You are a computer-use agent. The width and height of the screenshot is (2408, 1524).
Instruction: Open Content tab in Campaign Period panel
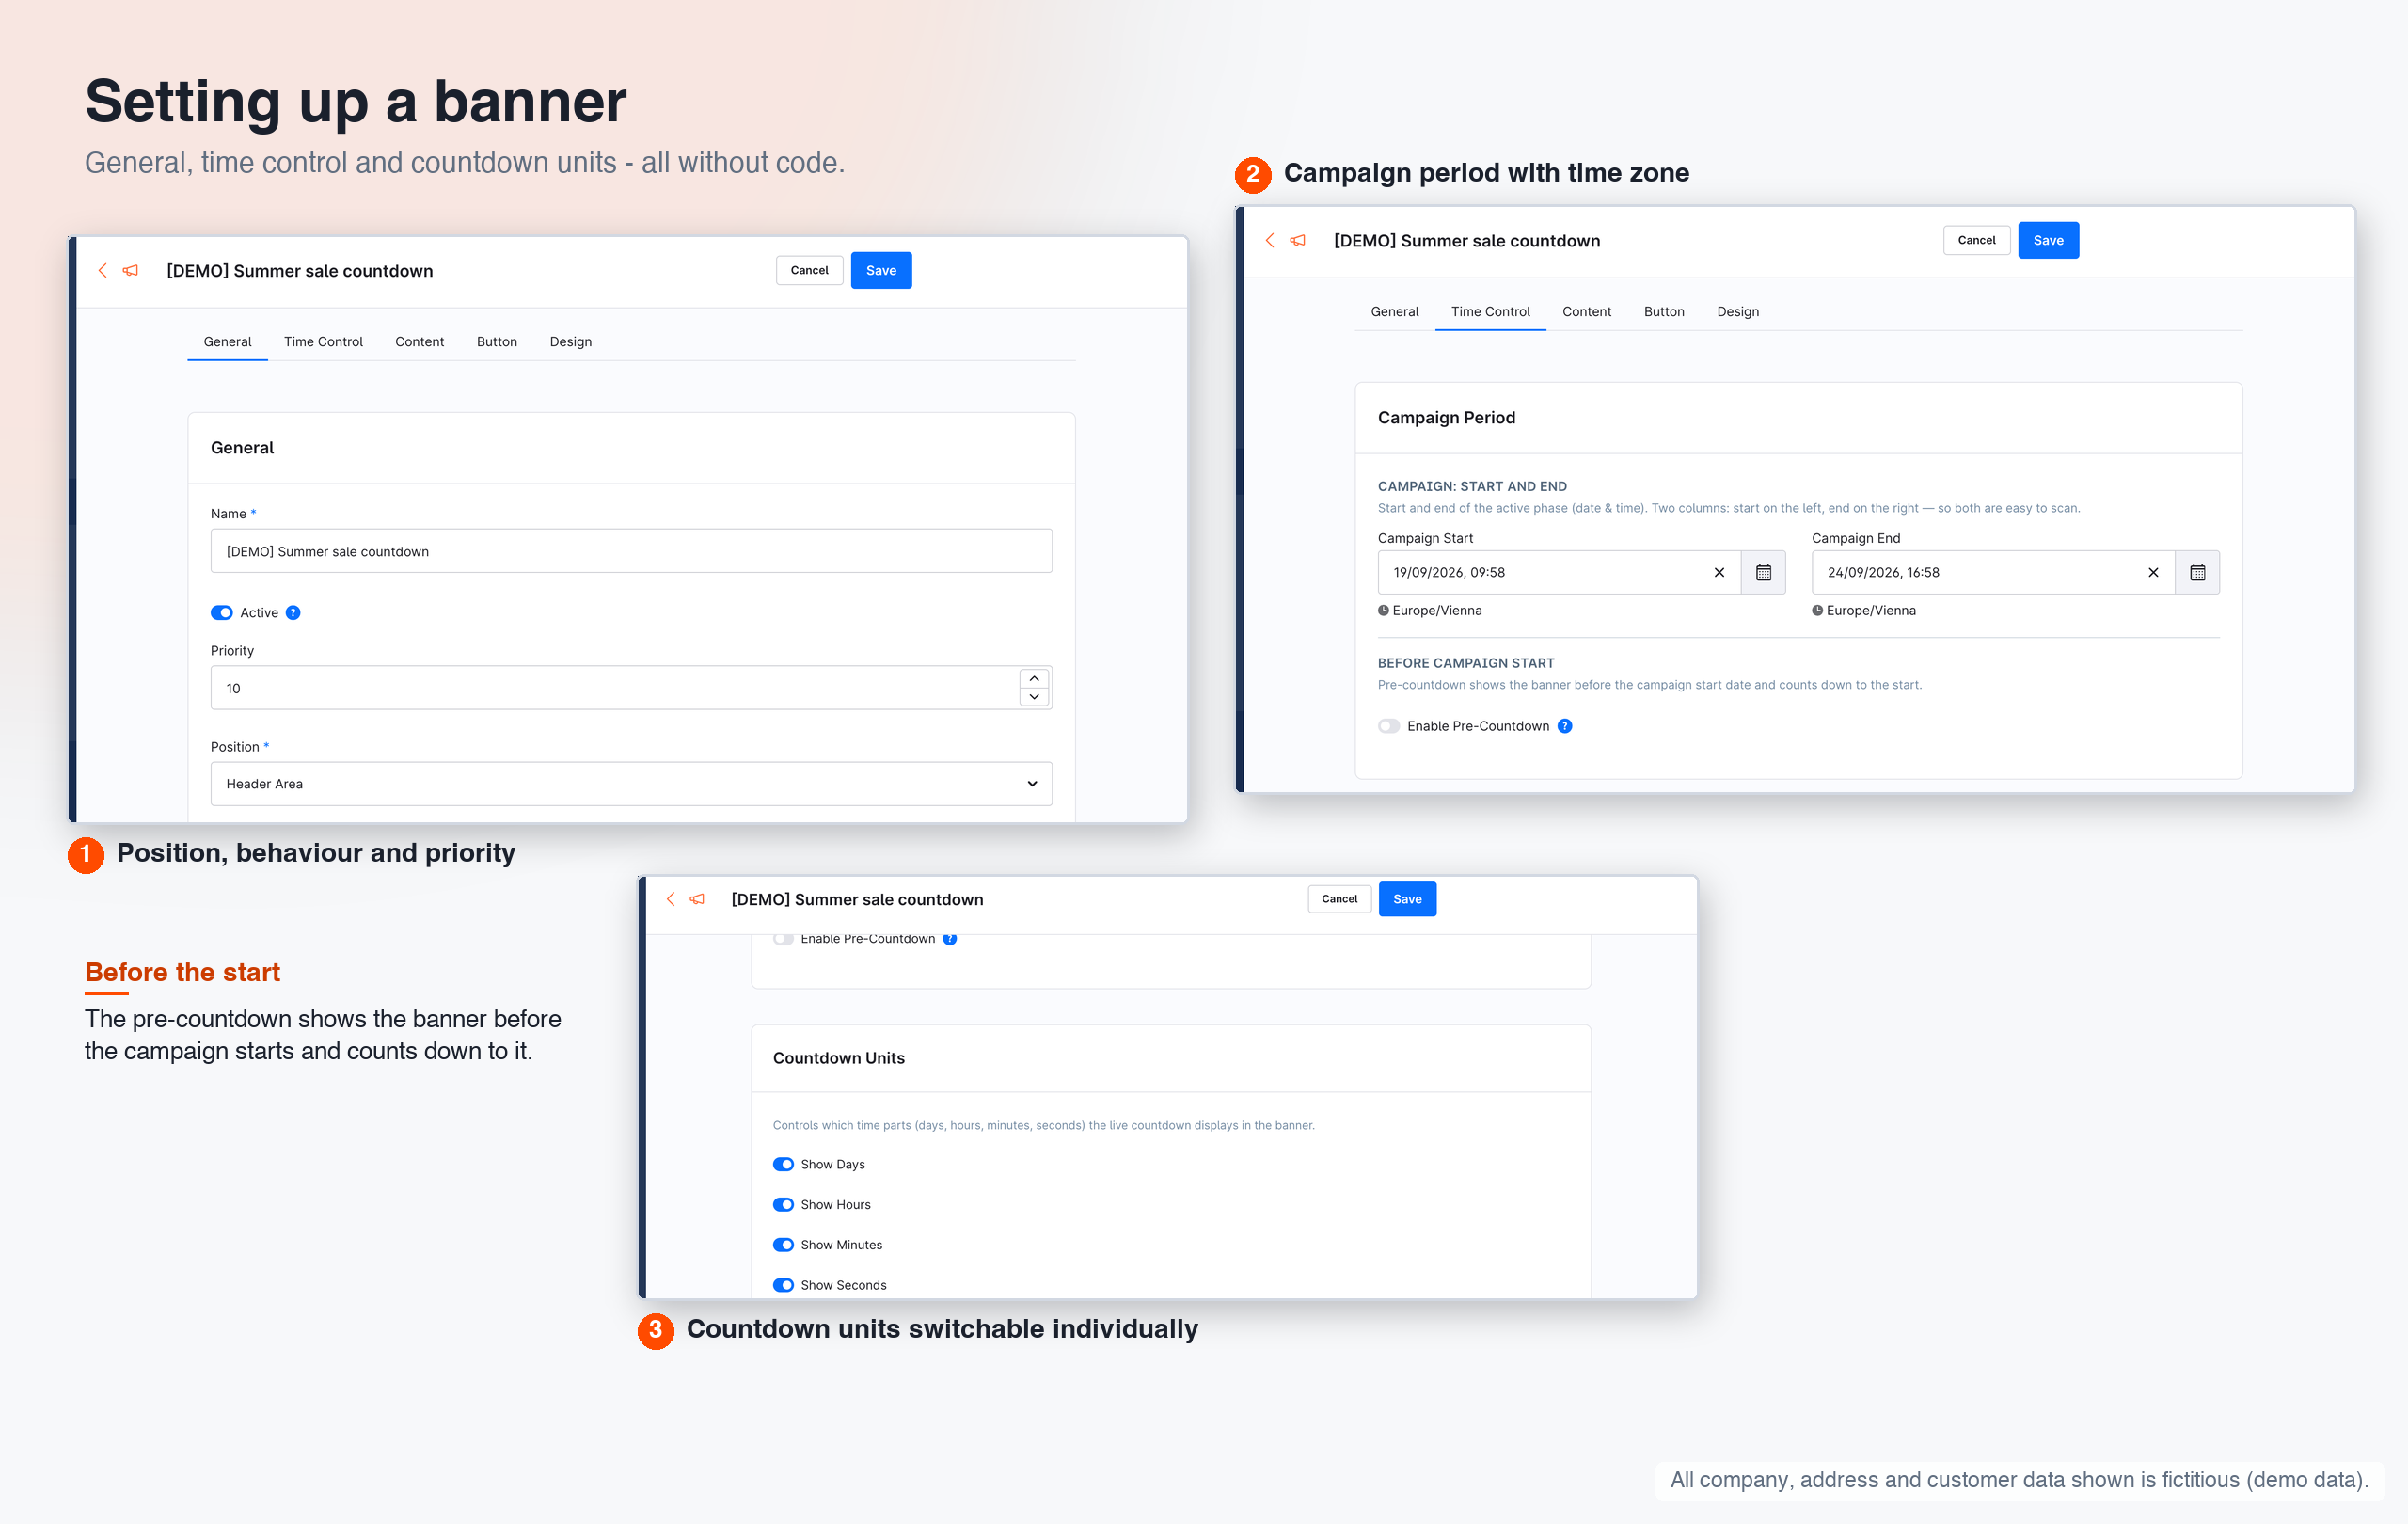tap(1586, 311)
